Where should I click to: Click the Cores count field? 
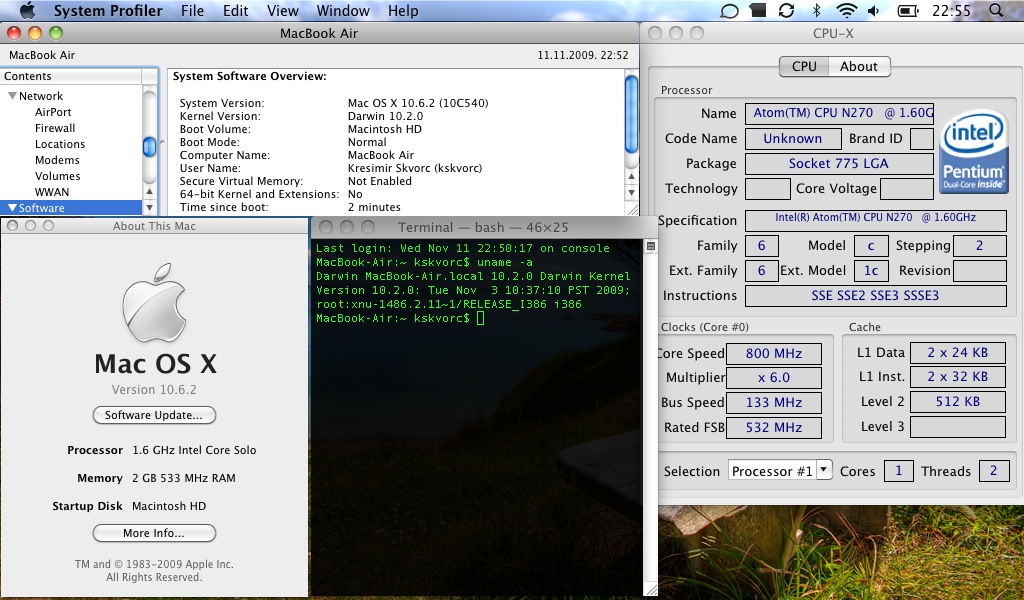tap(899, 471)
